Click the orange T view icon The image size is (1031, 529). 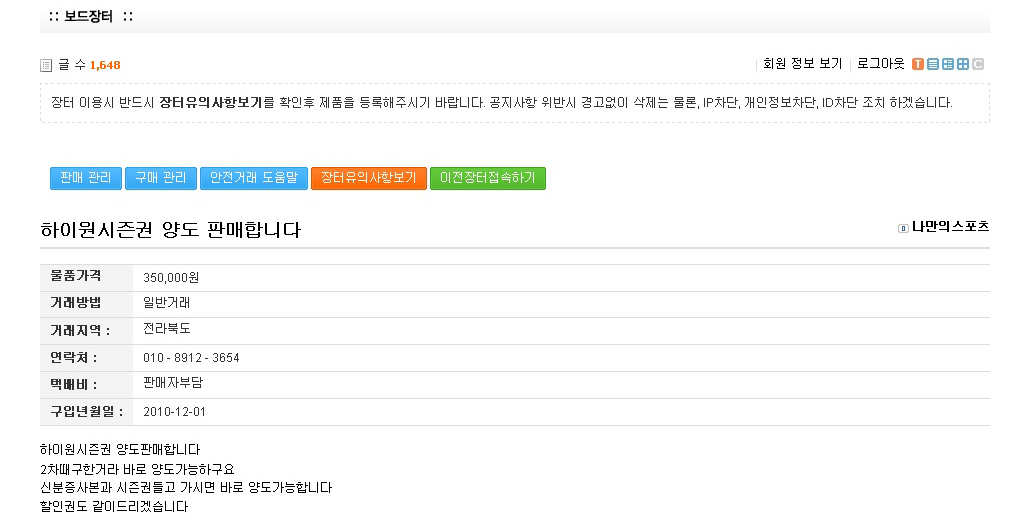917,64
